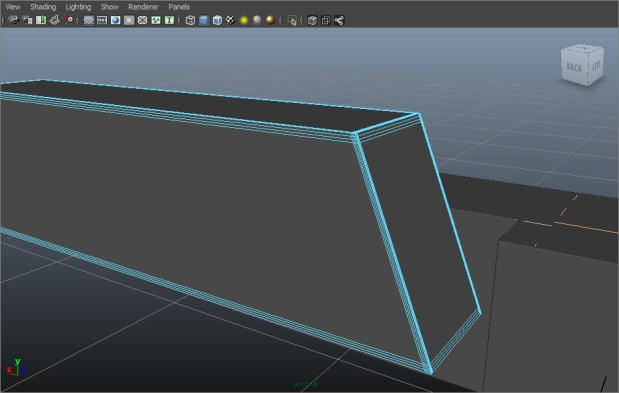Click High Quality rendering gold sphere

click(x=270, y=20)
